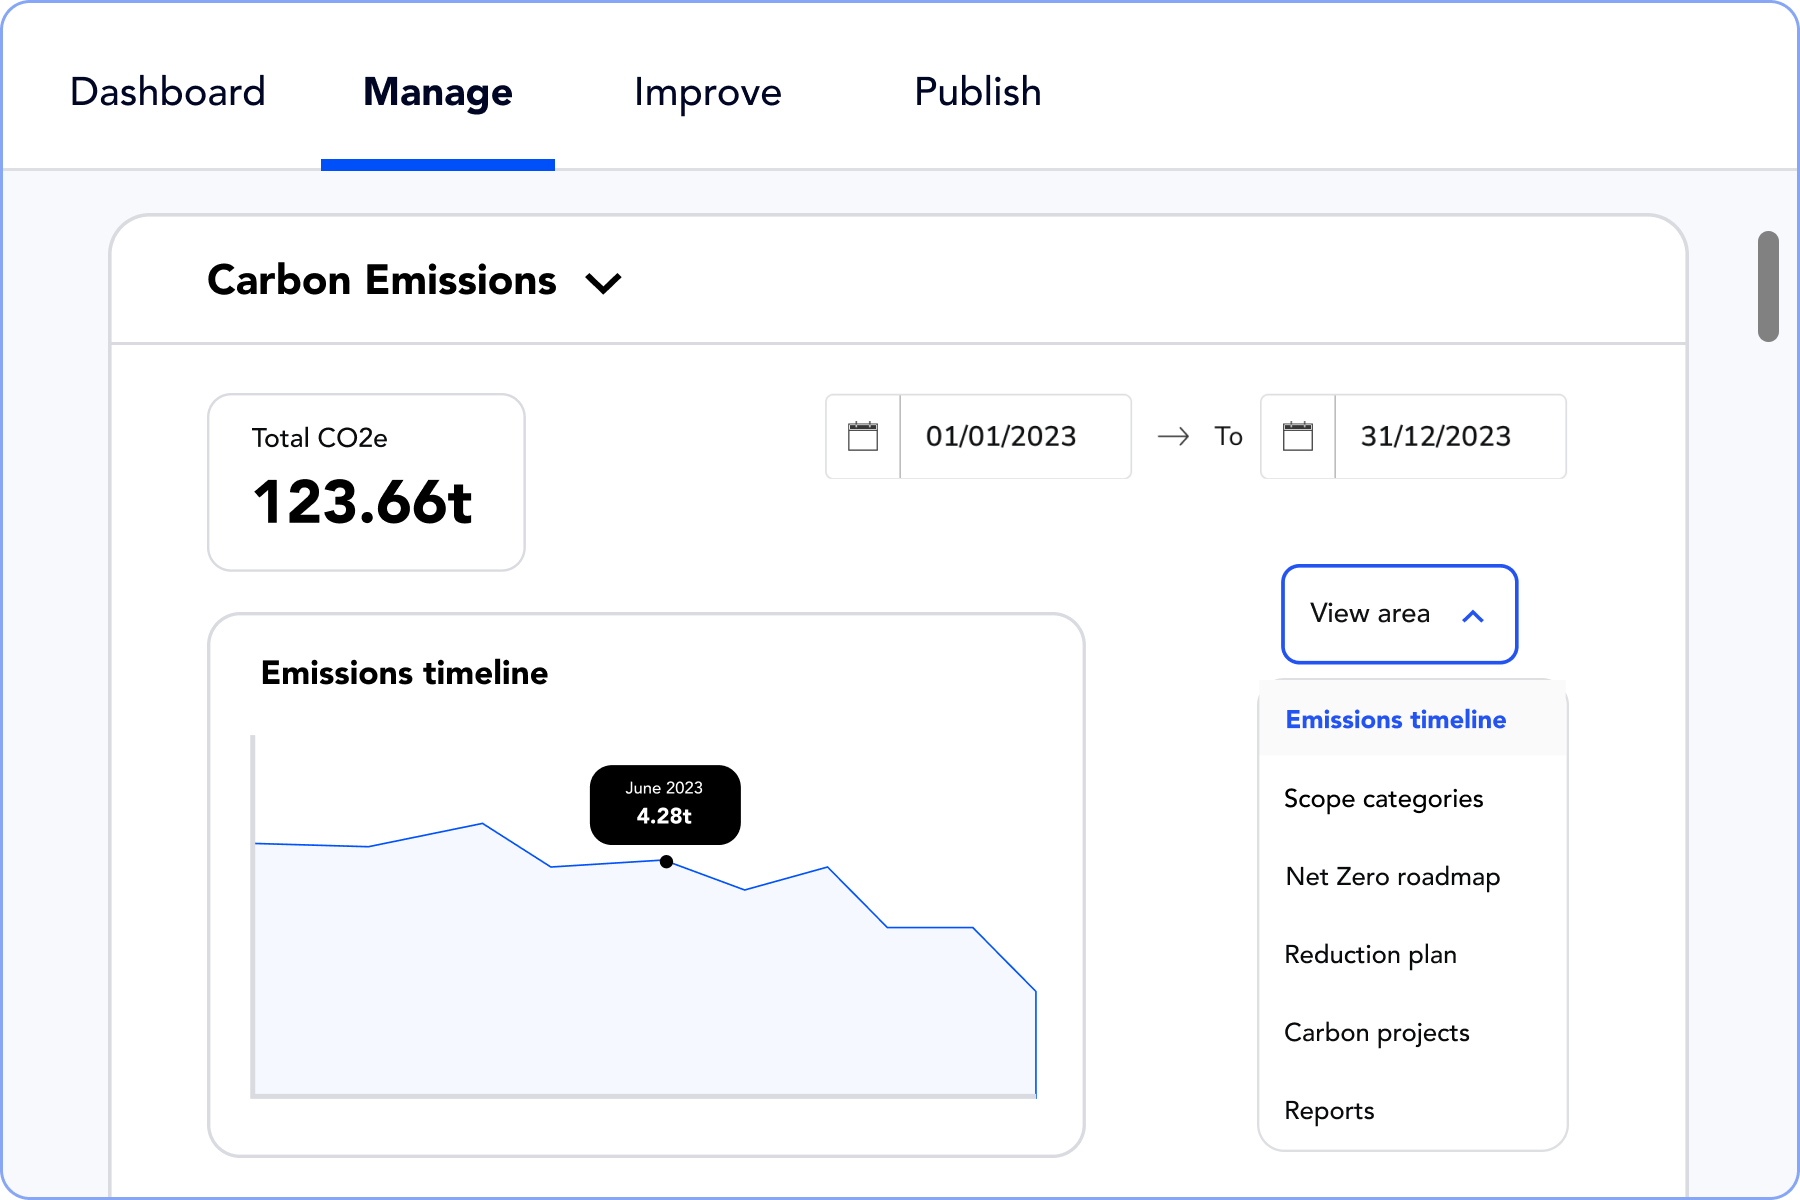This screenshot has height=1200, width=1800.
Task: Click the June 2023 data point tooltip
Action: [x=664, y=804]
